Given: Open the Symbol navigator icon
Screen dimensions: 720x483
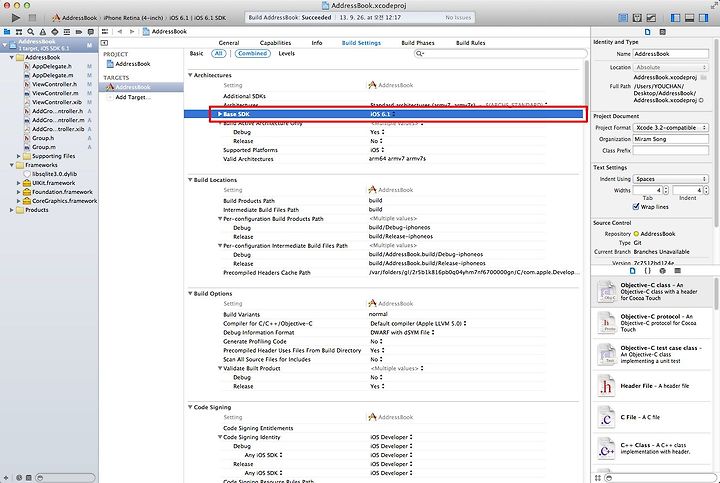Looking at the screenshot, I should 19,32.
